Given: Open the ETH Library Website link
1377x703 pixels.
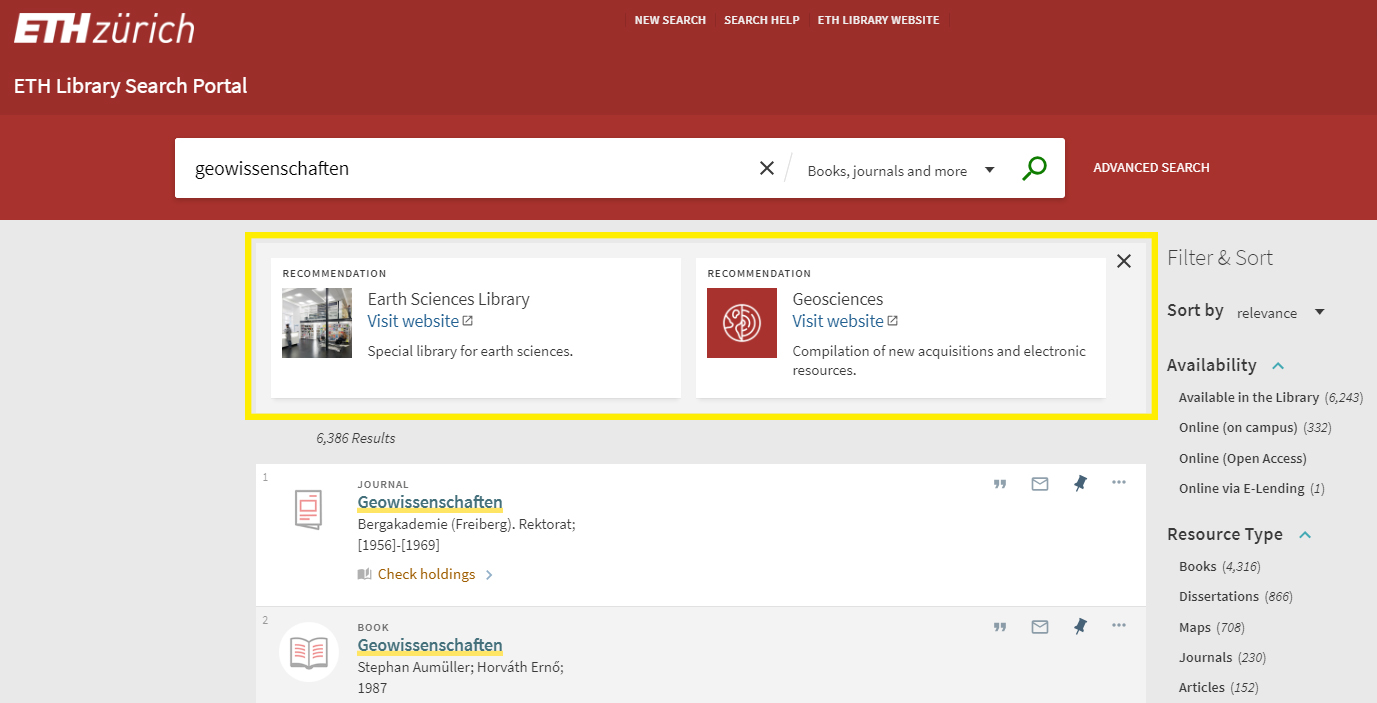Looking at the screenshot, I should click(878, 20).
